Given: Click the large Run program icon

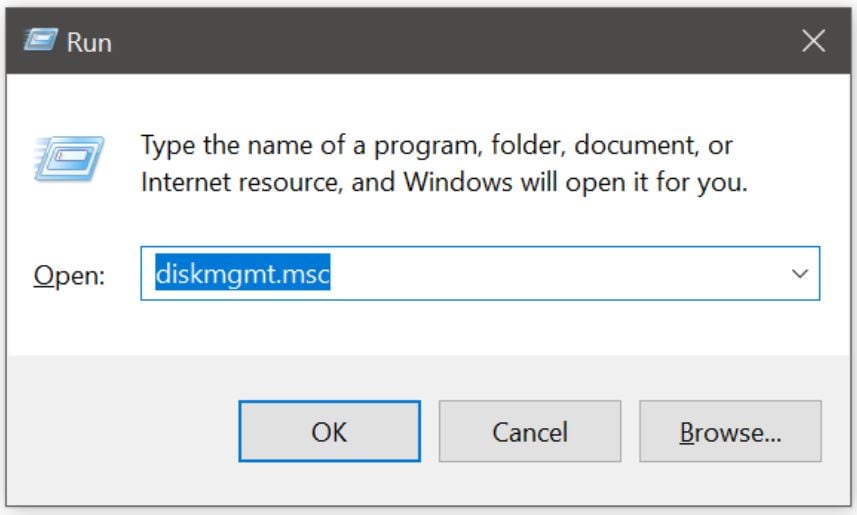Looking at the screenshot, I should point(67,160).
